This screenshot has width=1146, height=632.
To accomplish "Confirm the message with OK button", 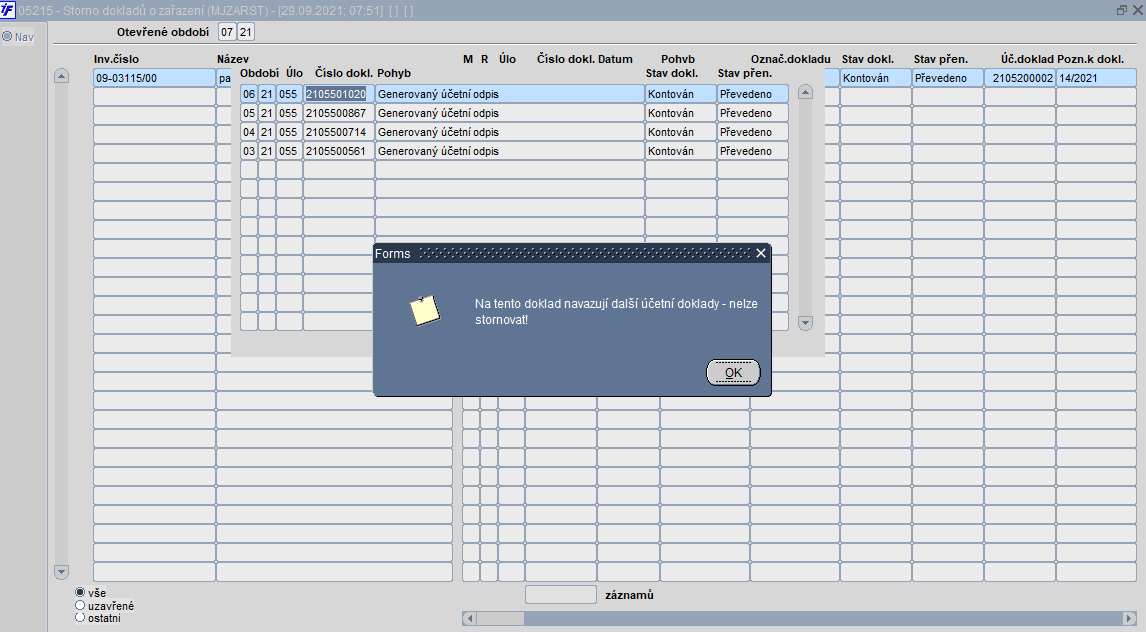I will pyautogui.click(x=733, y=373).
